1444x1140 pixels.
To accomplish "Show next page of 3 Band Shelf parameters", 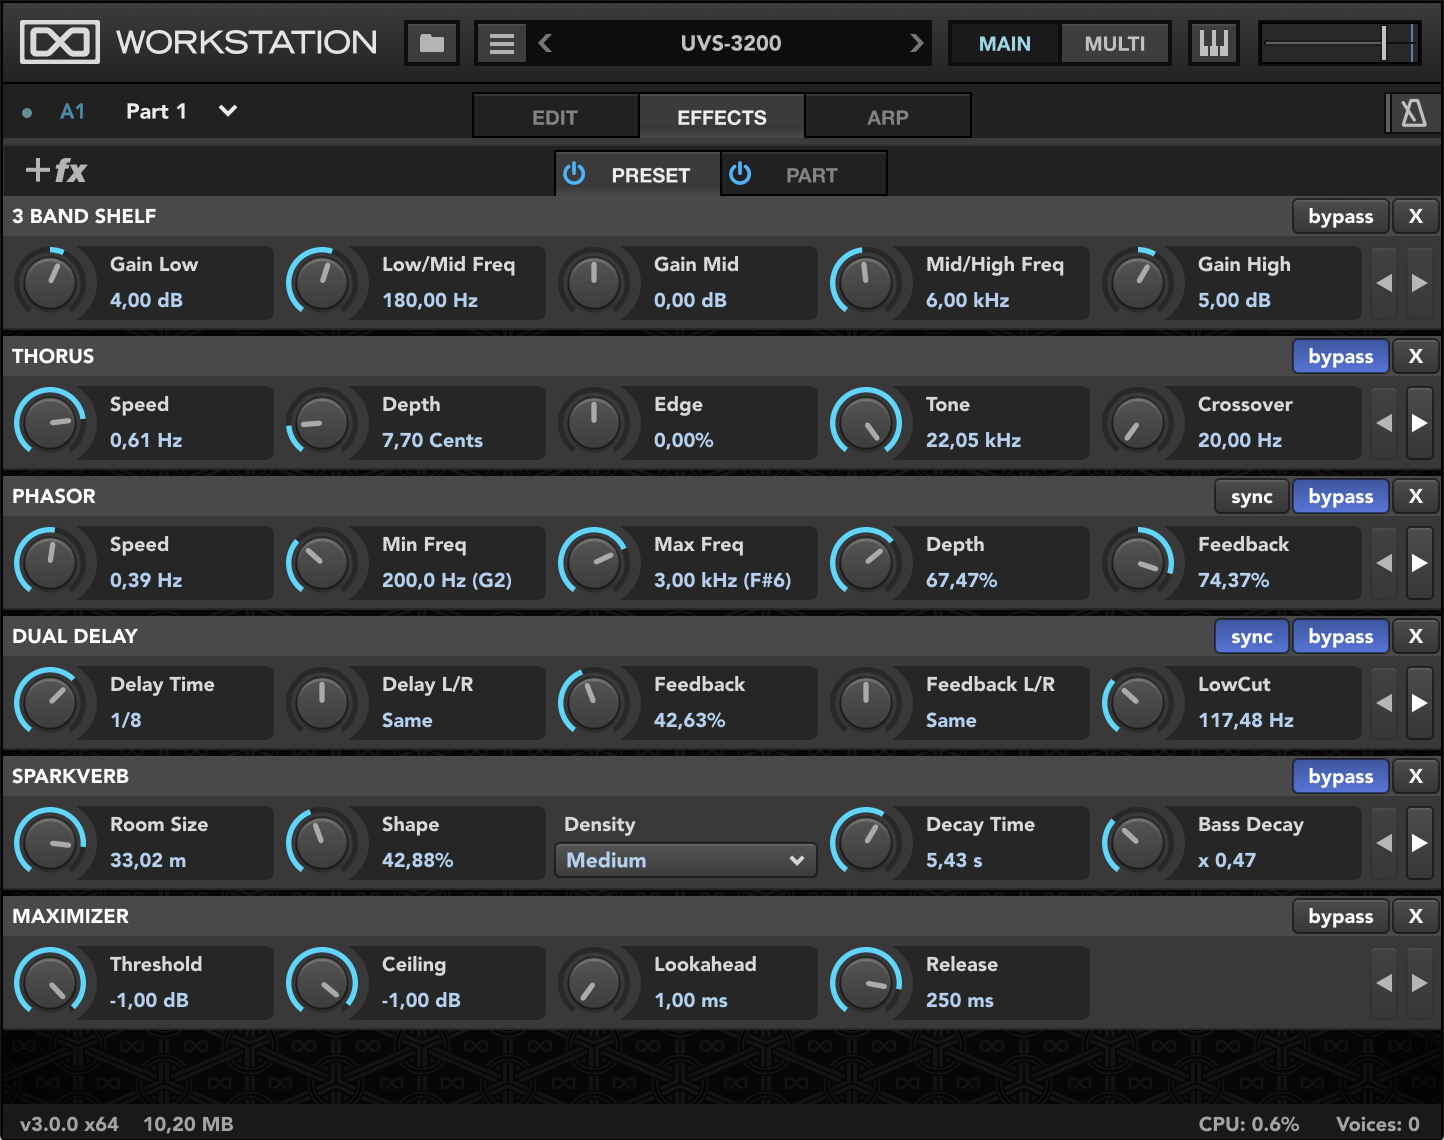I will pos(1419,283).
